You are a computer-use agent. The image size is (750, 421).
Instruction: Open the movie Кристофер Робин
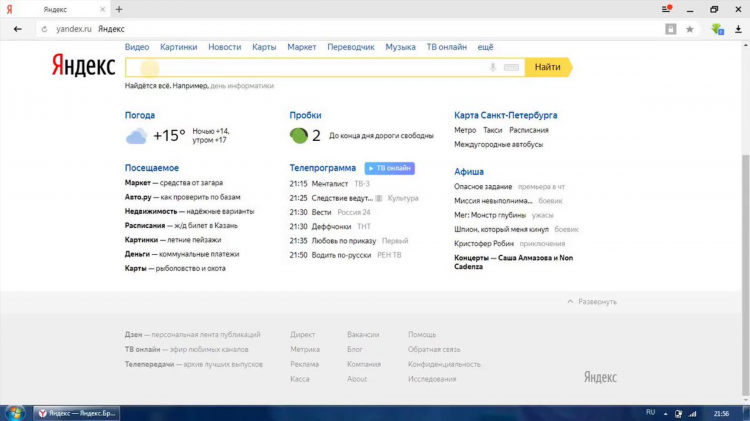[x=484, y=244]
